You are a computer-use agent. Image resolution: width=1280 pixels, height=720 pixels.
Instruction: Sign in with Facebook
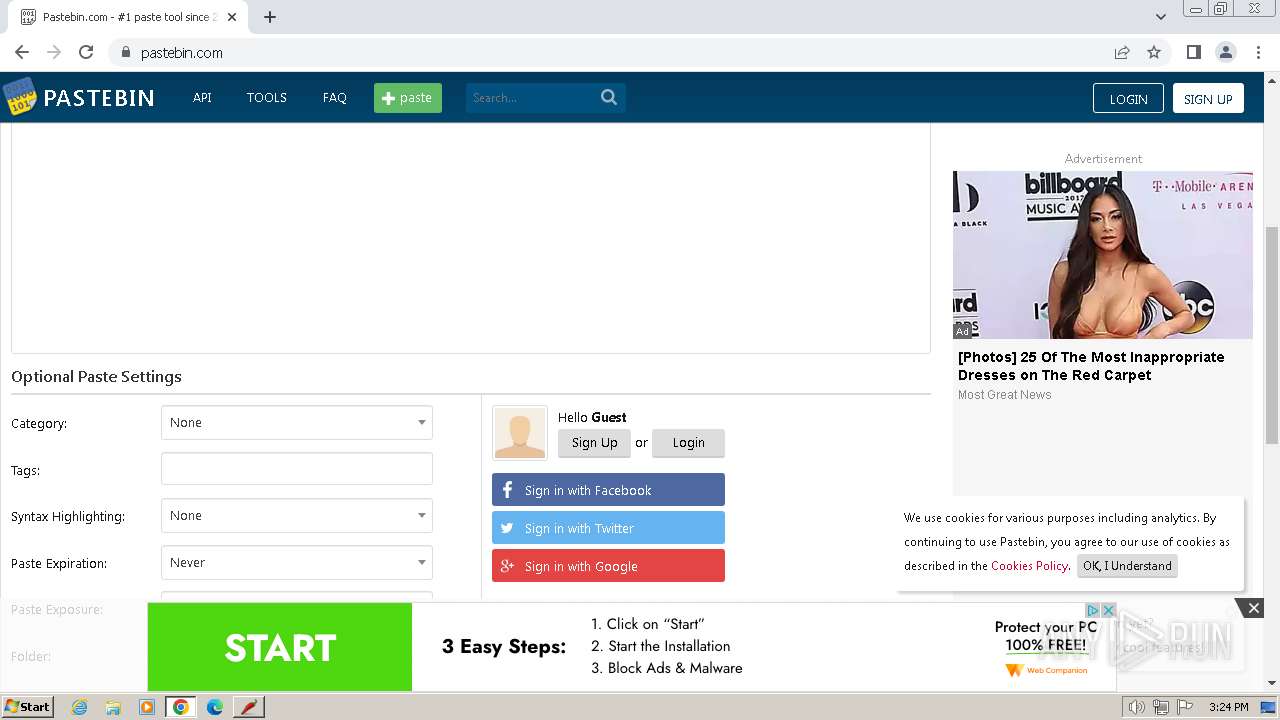[x=608, y=490]
